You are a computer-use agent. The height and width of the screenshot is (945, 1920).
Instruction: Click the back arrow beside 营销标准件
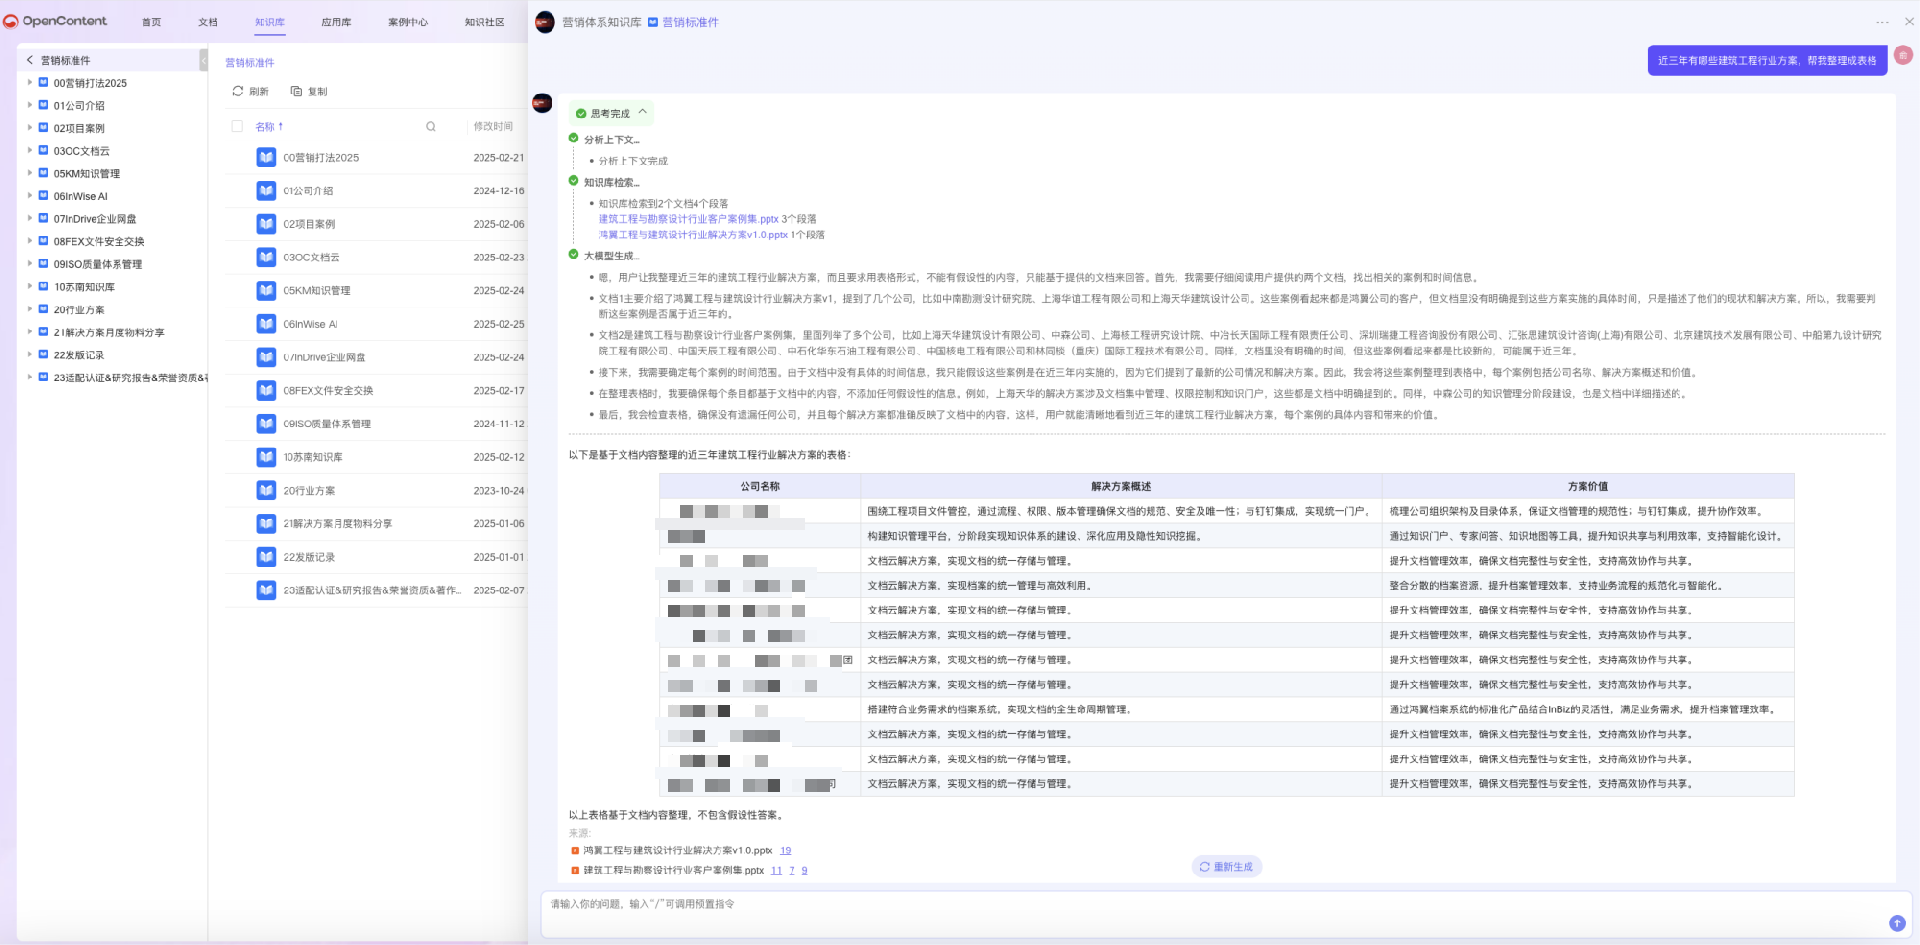(31, 60)
